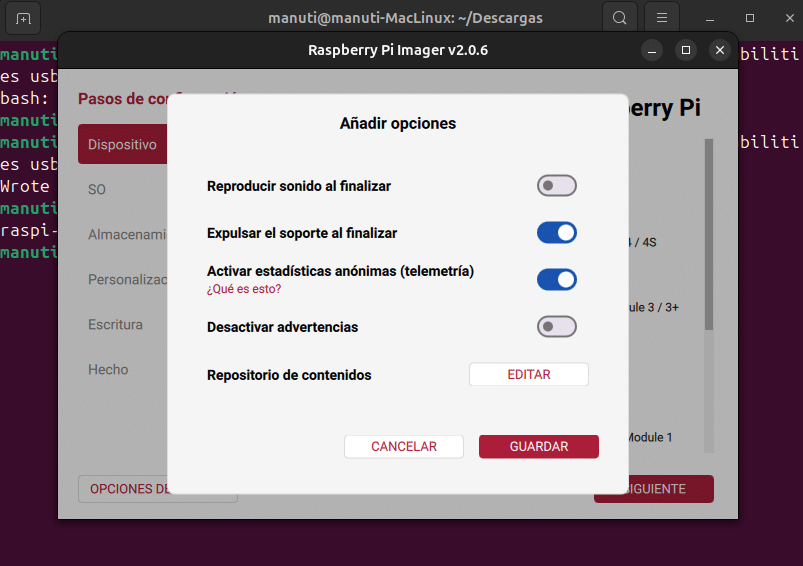Open new tab icon in terminal window
The width and height of the screenshot is (803, 566).
pos(23,18)
